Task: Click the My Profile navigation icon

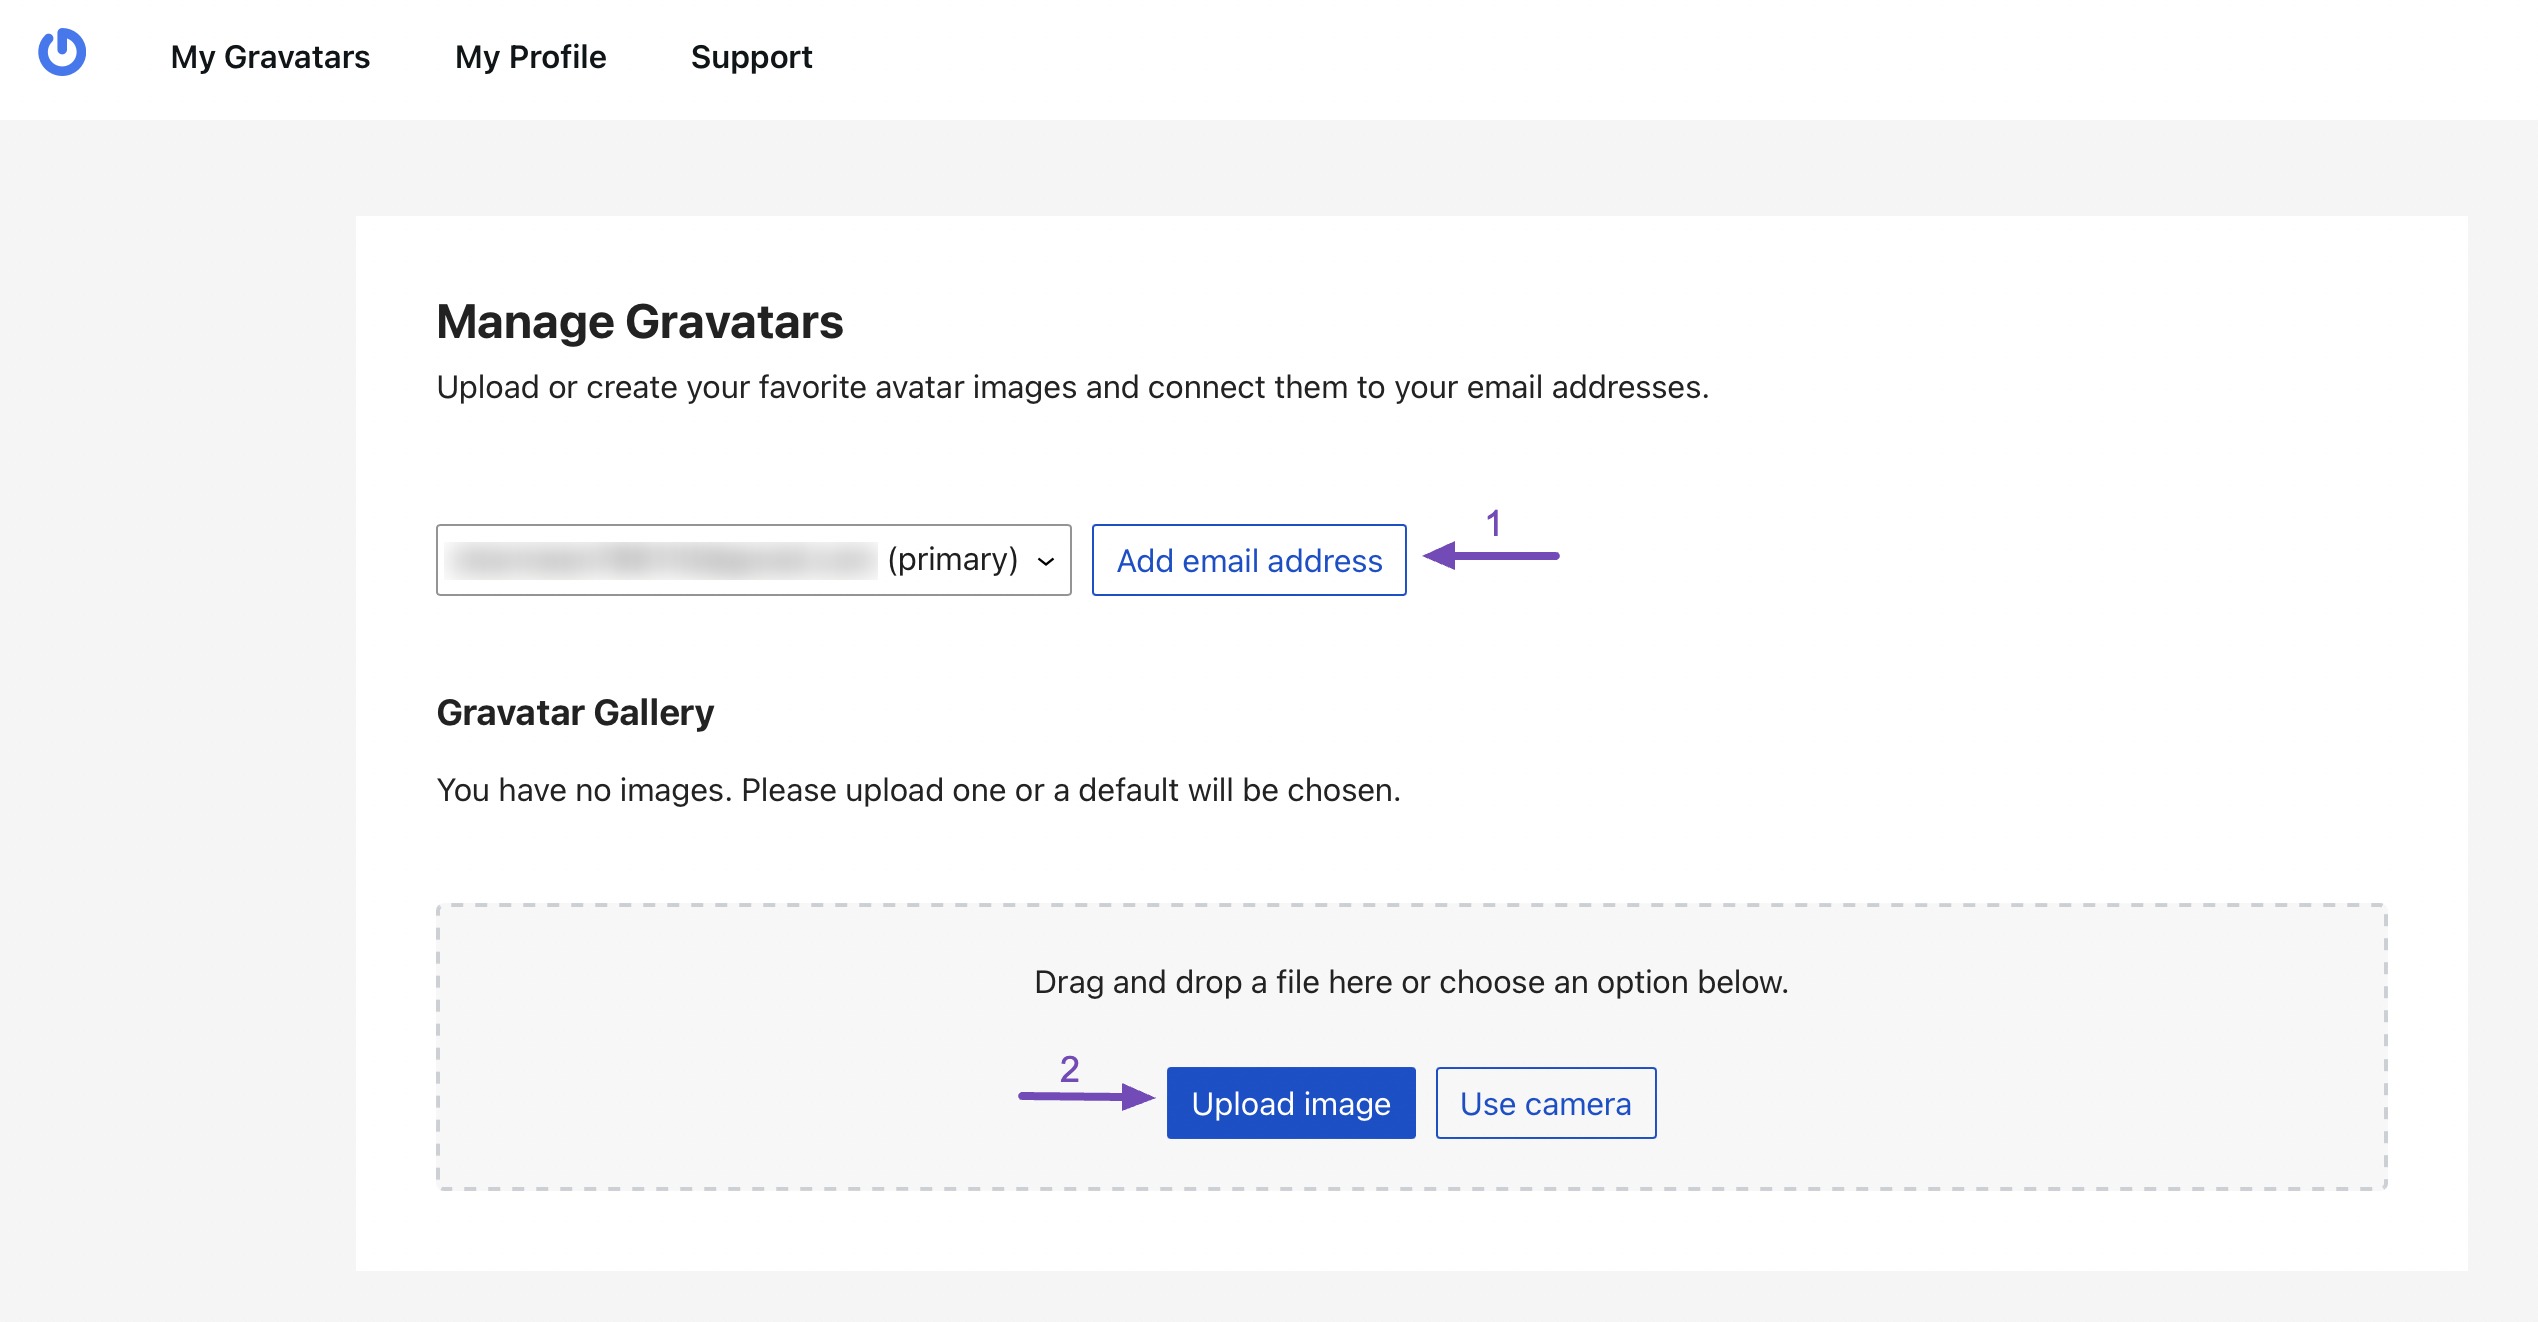Action: [530, 55]
